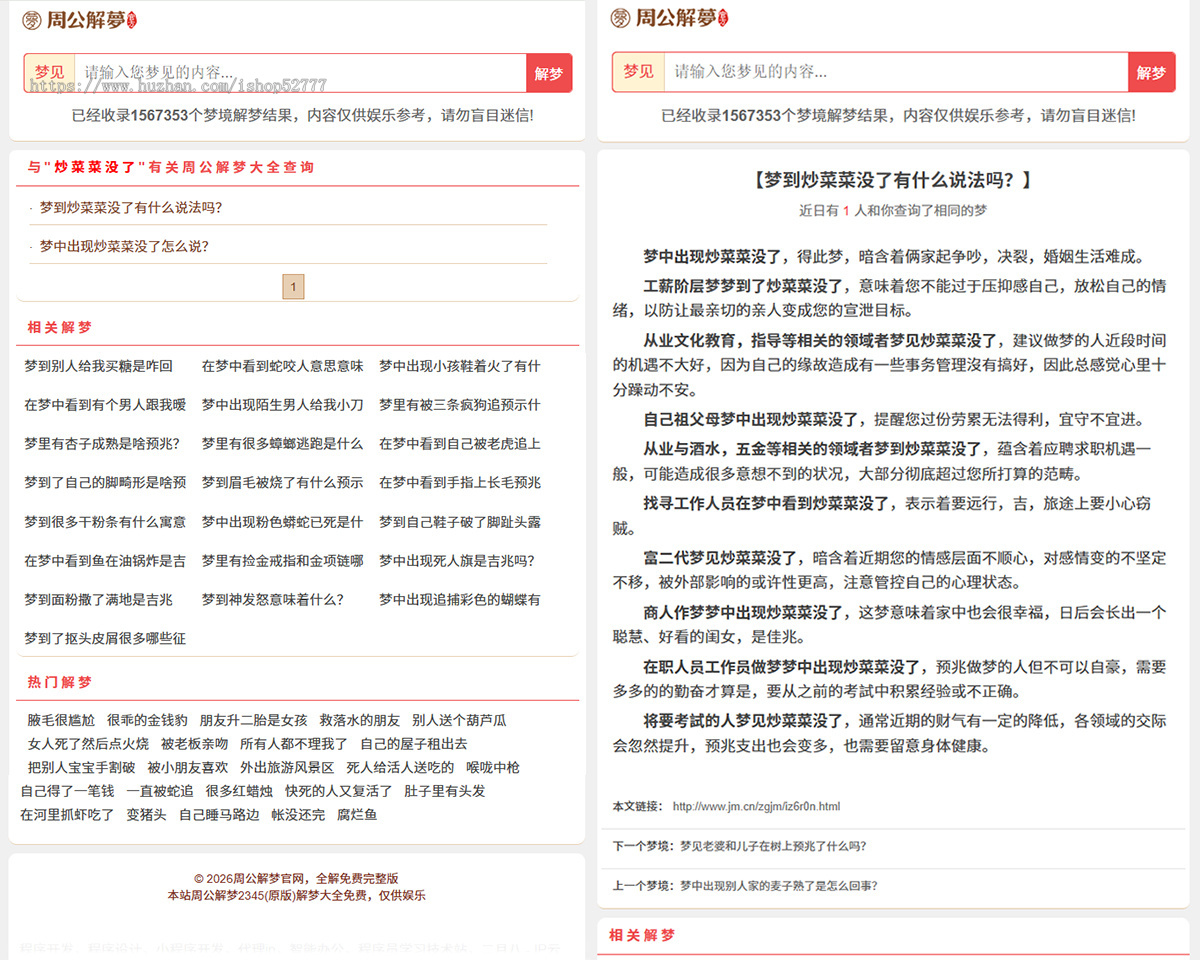The image size is (1200, 960).
Task: Open hot dream 死人给活人送吃的
Action: tap(400, 768)
